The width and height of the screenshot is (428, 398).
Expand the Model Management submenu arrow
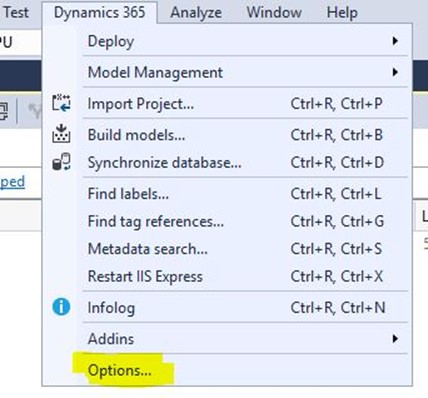point(395,72)
